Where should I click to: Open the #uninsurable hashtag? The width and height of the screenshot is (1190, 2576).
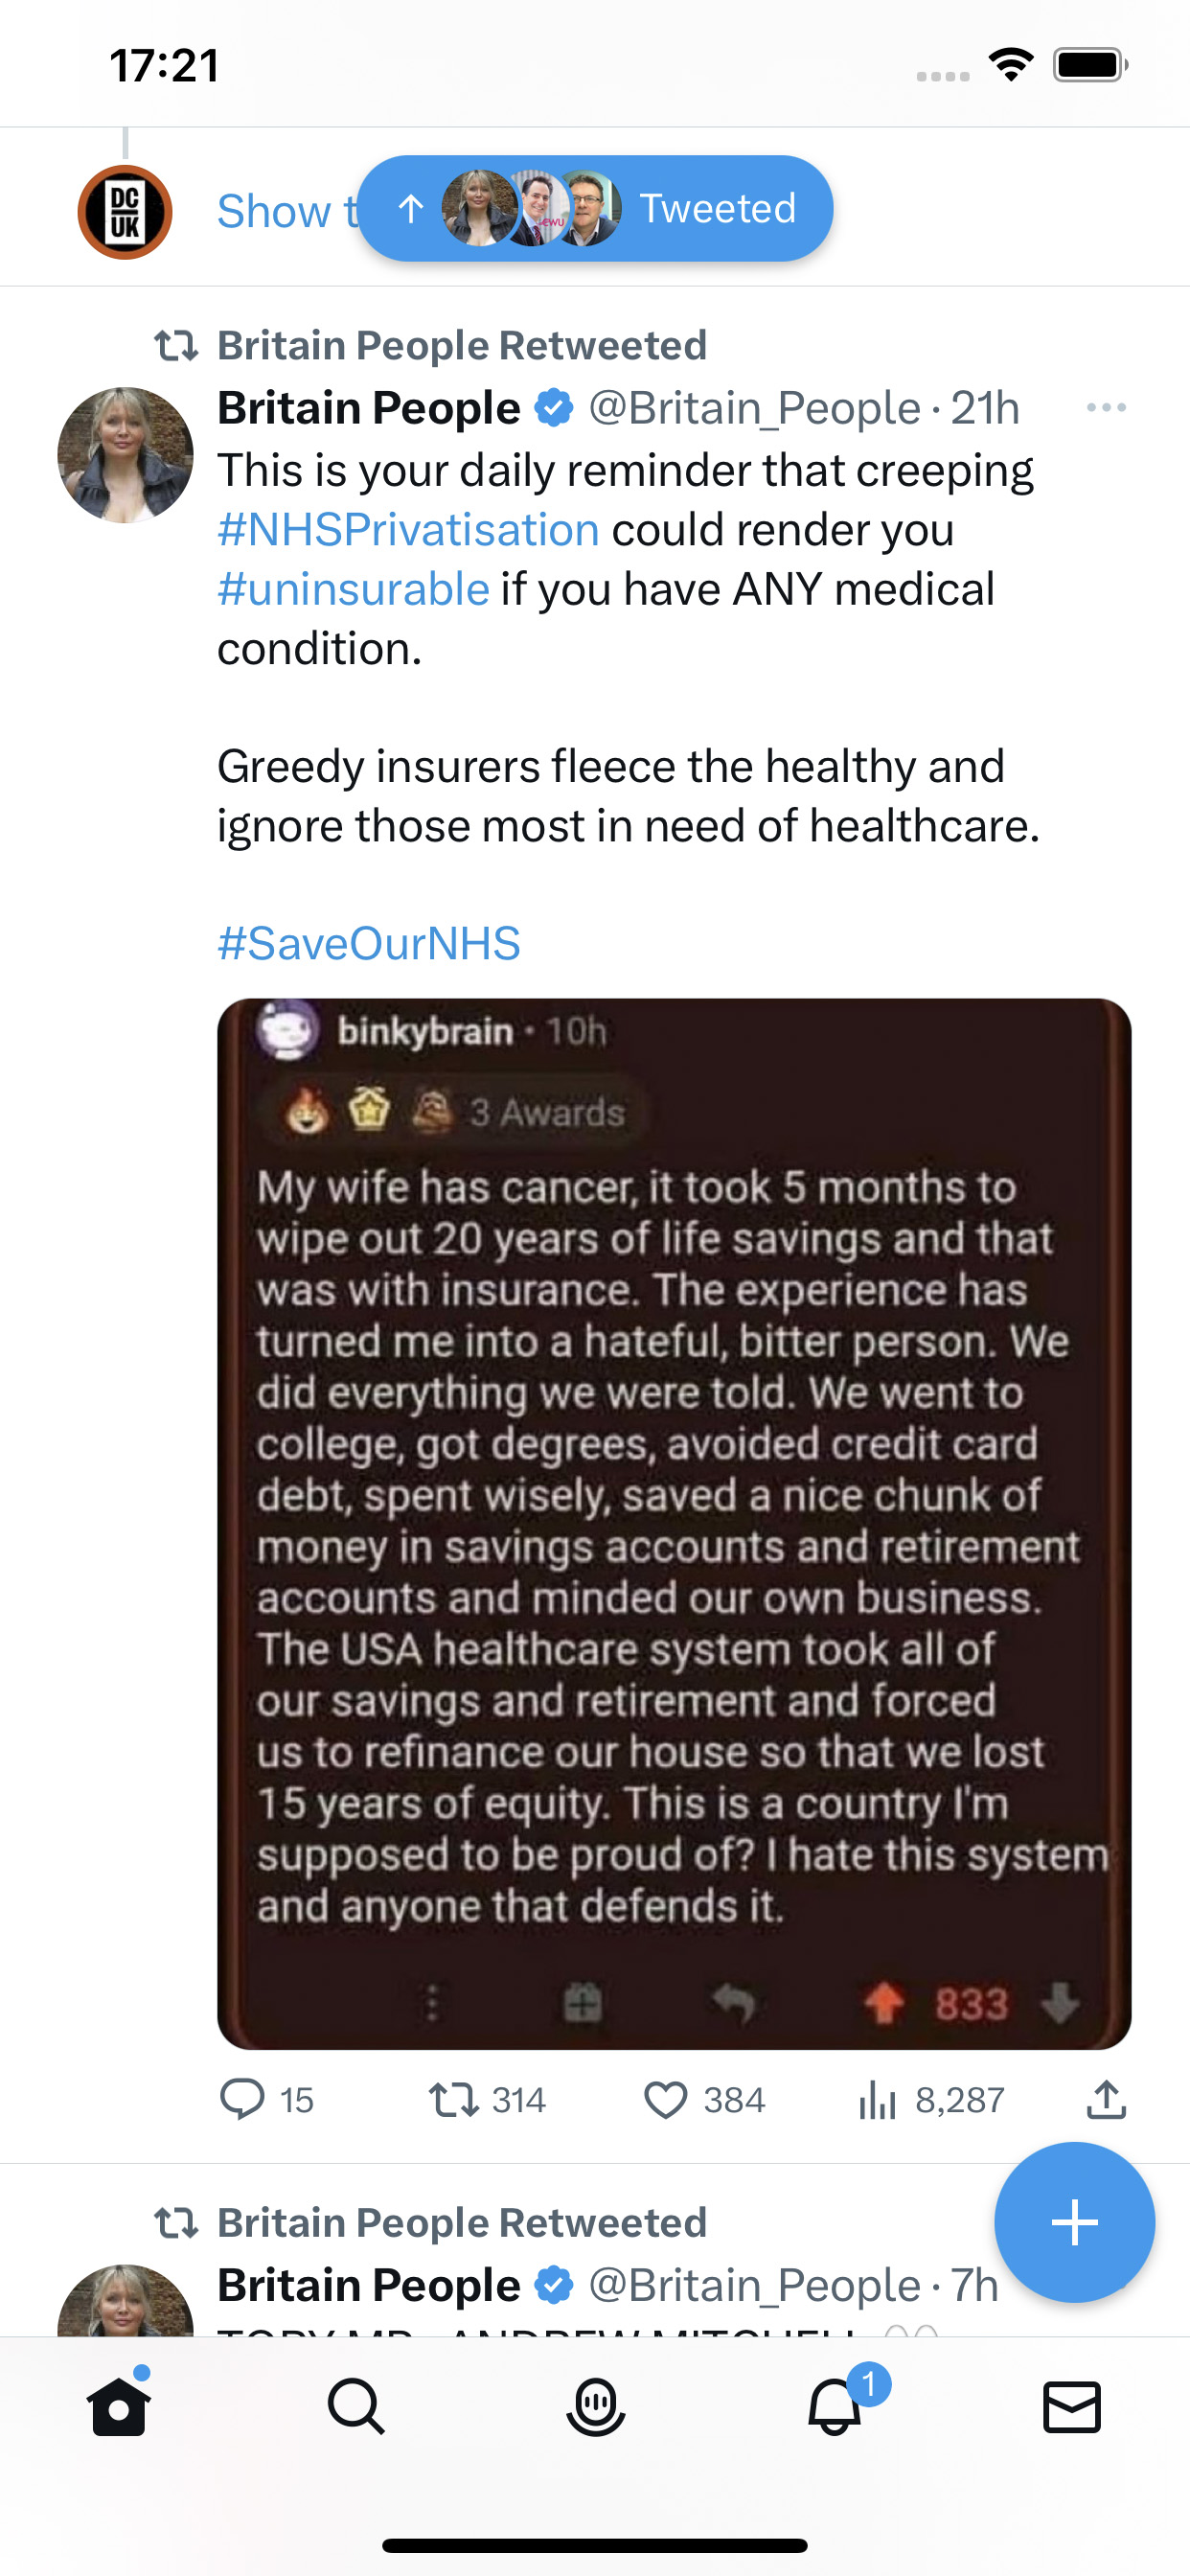point(353,589)
